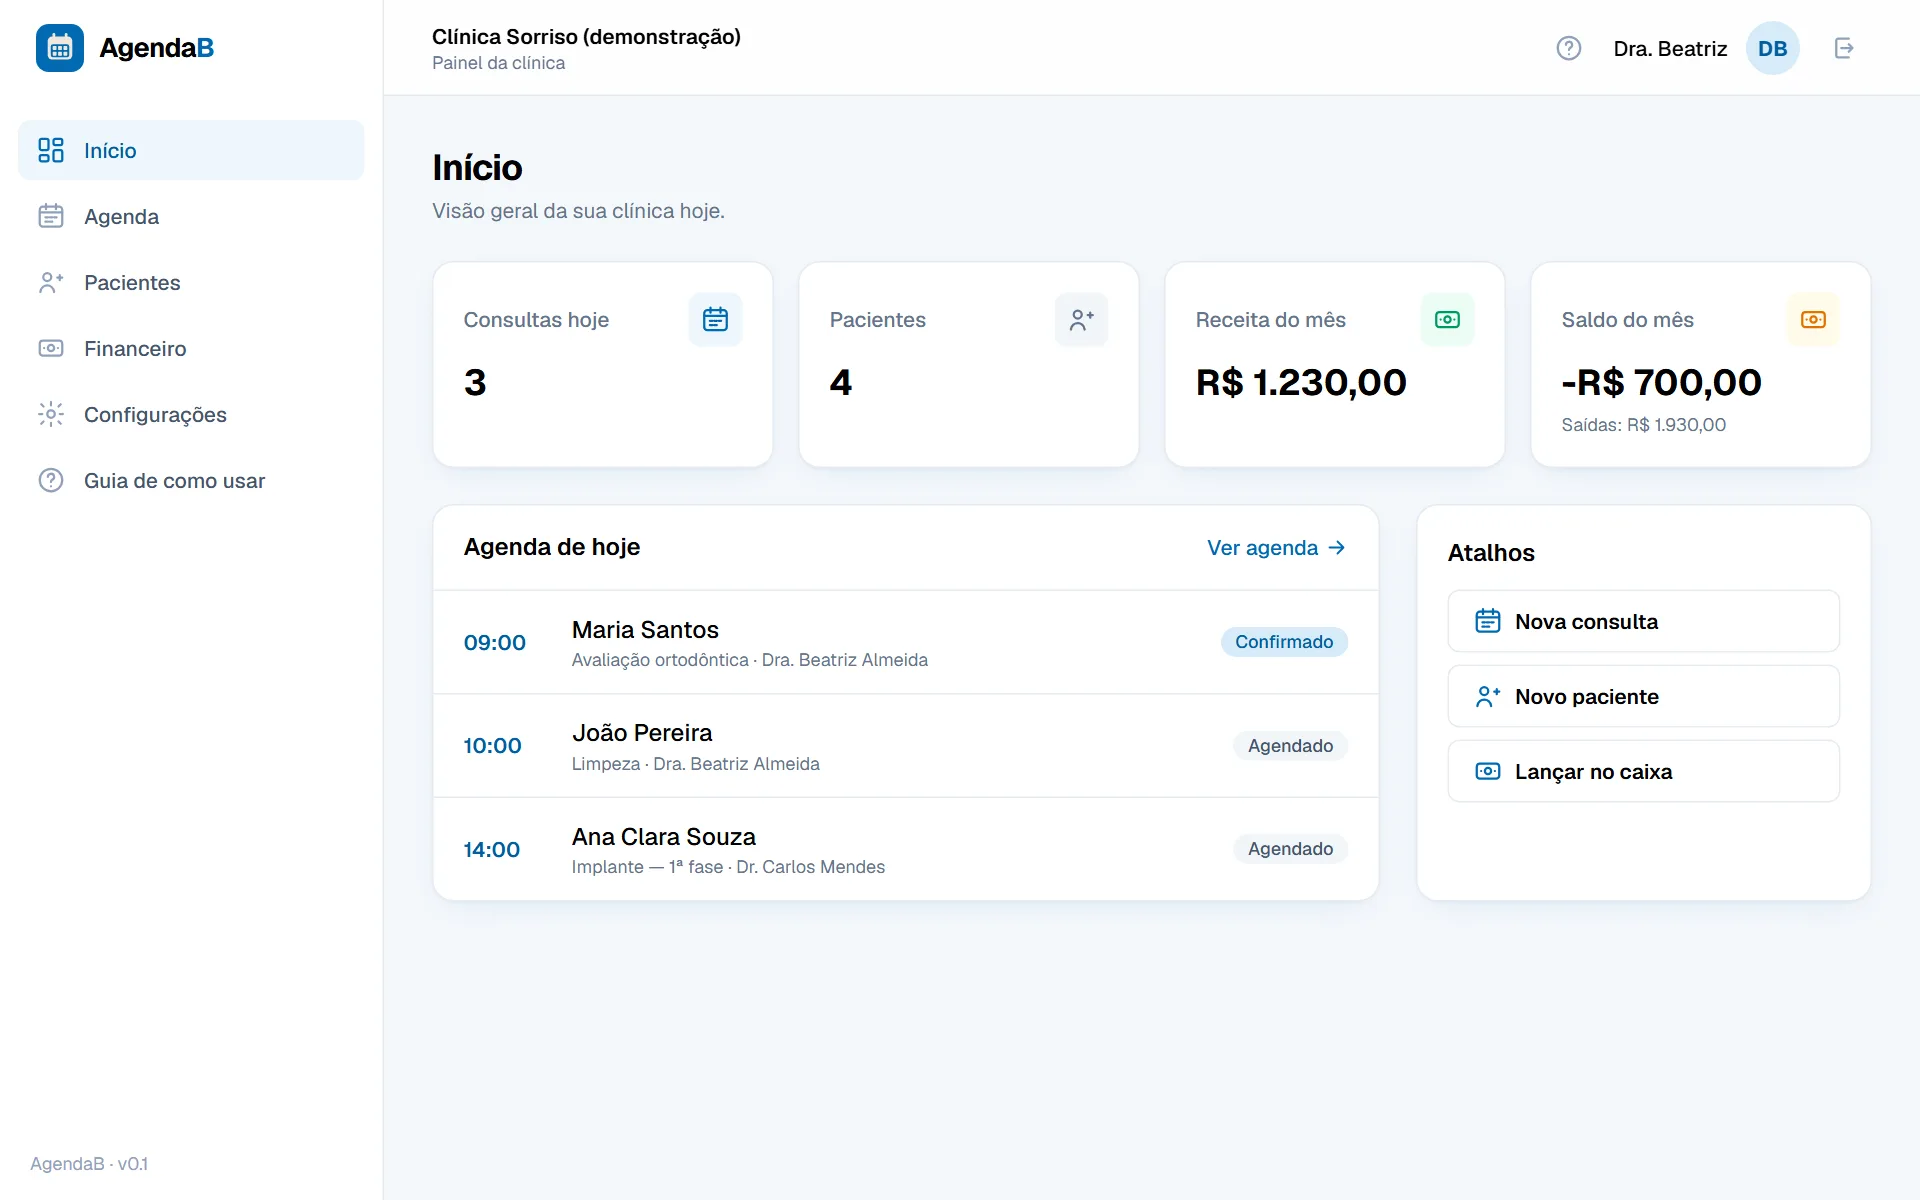Click the Receita value R$ 1.230,00

click(x=1301, y=382)
